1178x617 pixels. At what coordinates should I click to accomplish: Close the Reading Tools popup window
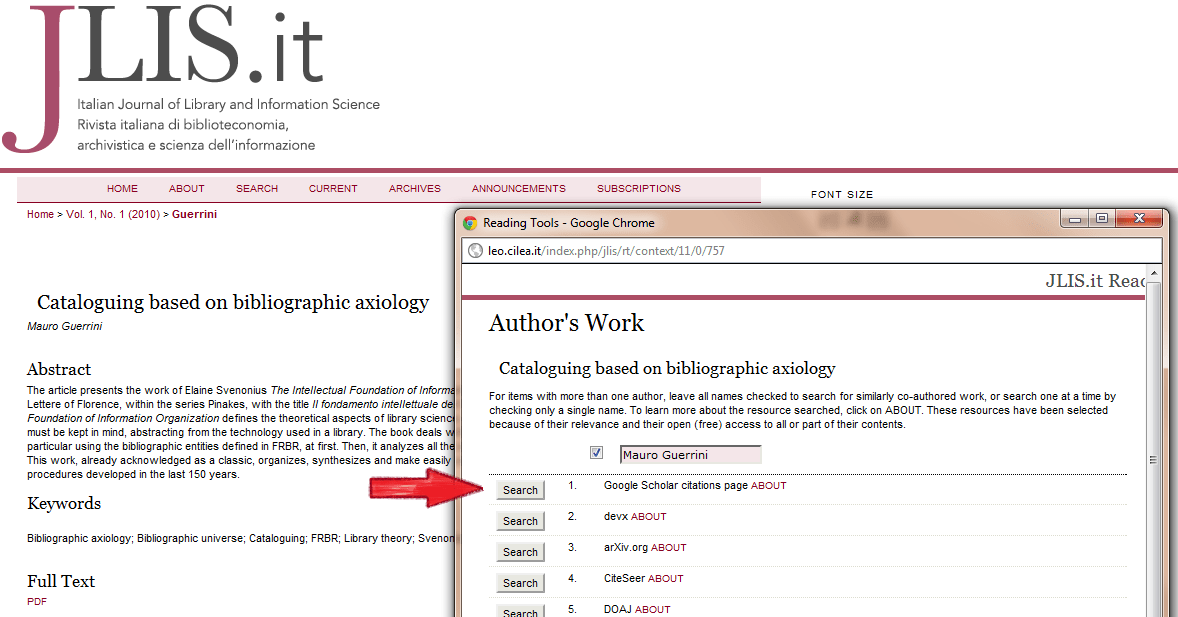1139,219
